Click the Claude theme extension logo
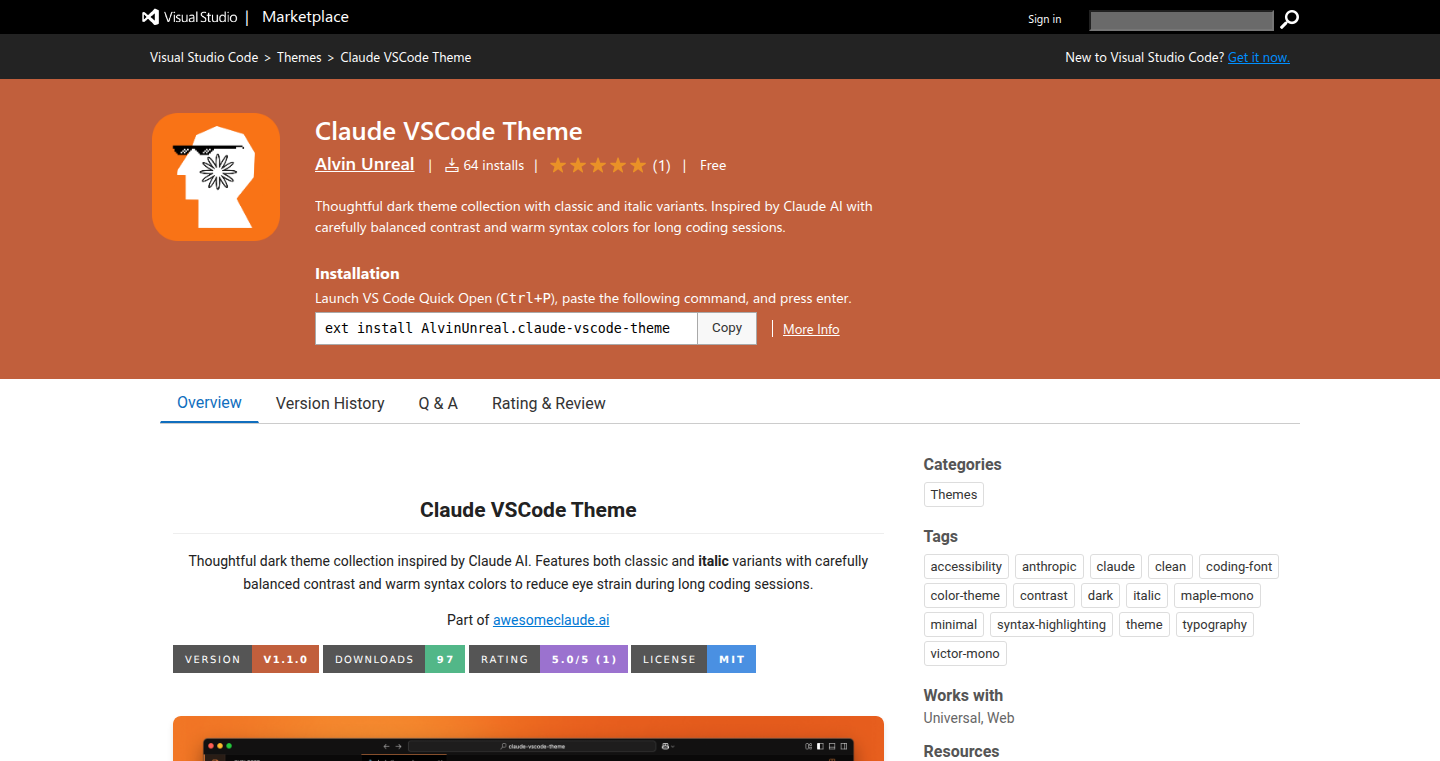 [216, 177]
